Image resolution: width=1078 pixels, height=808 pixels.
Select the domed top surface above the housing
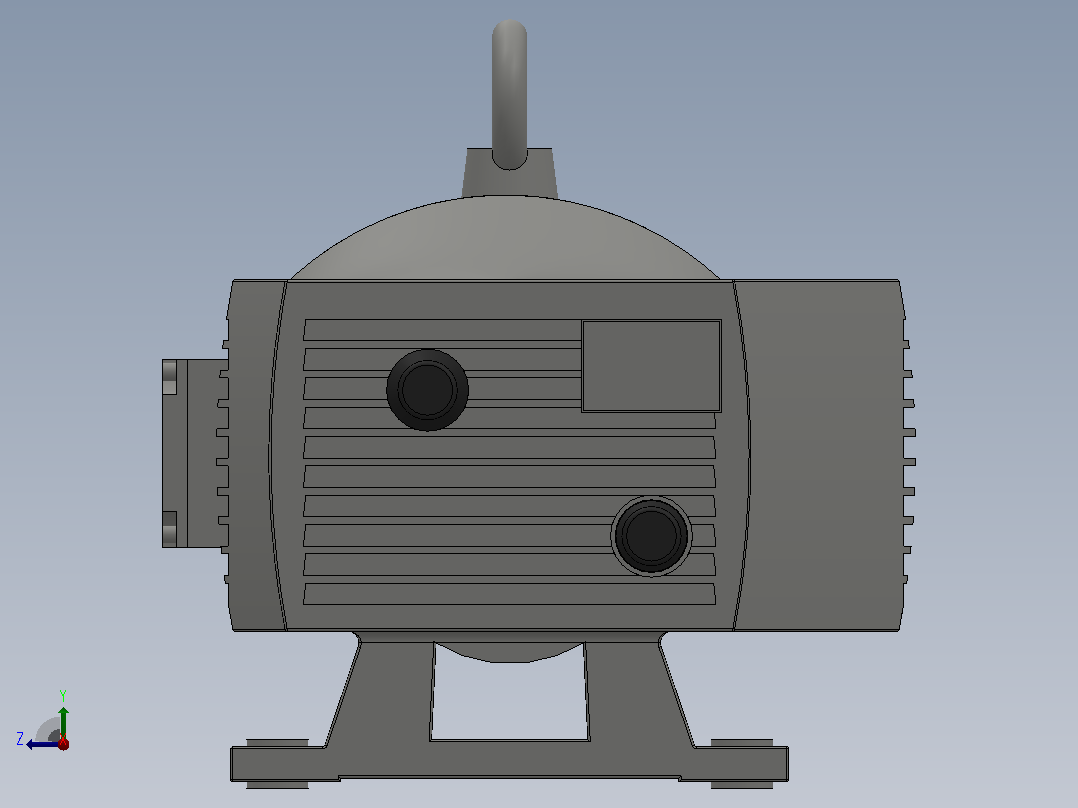click(x=505, y=238)
